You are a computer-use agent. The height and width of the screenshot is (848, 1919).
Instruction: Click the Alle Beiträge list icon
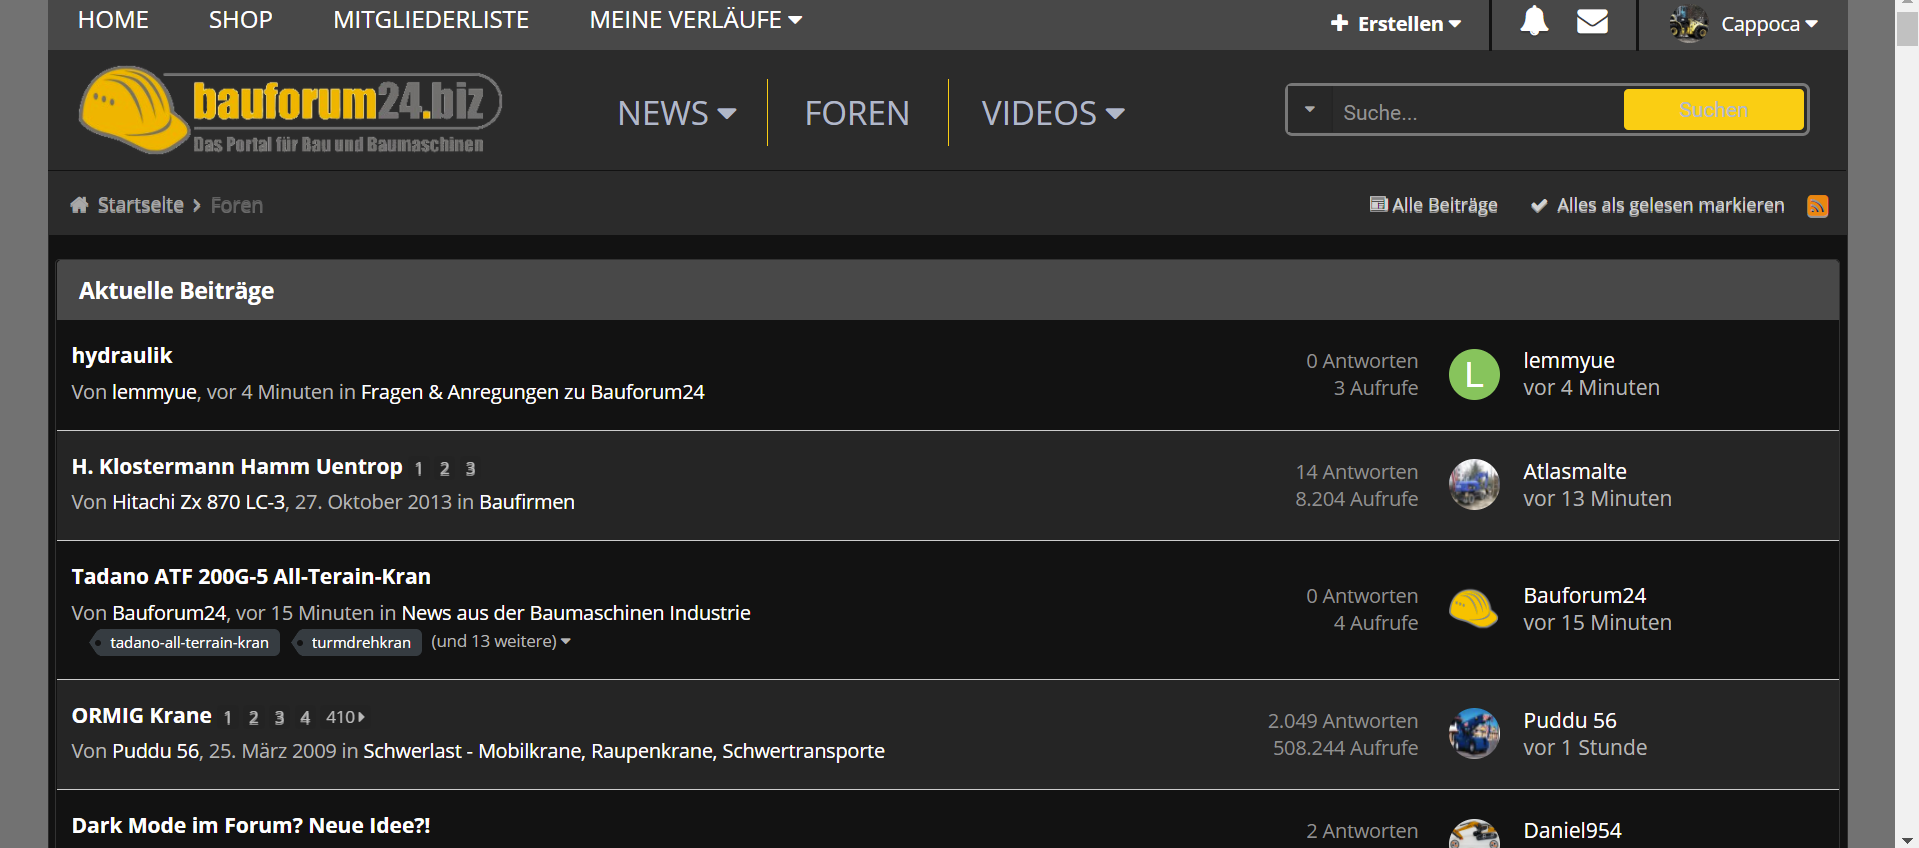[1378, 205]
